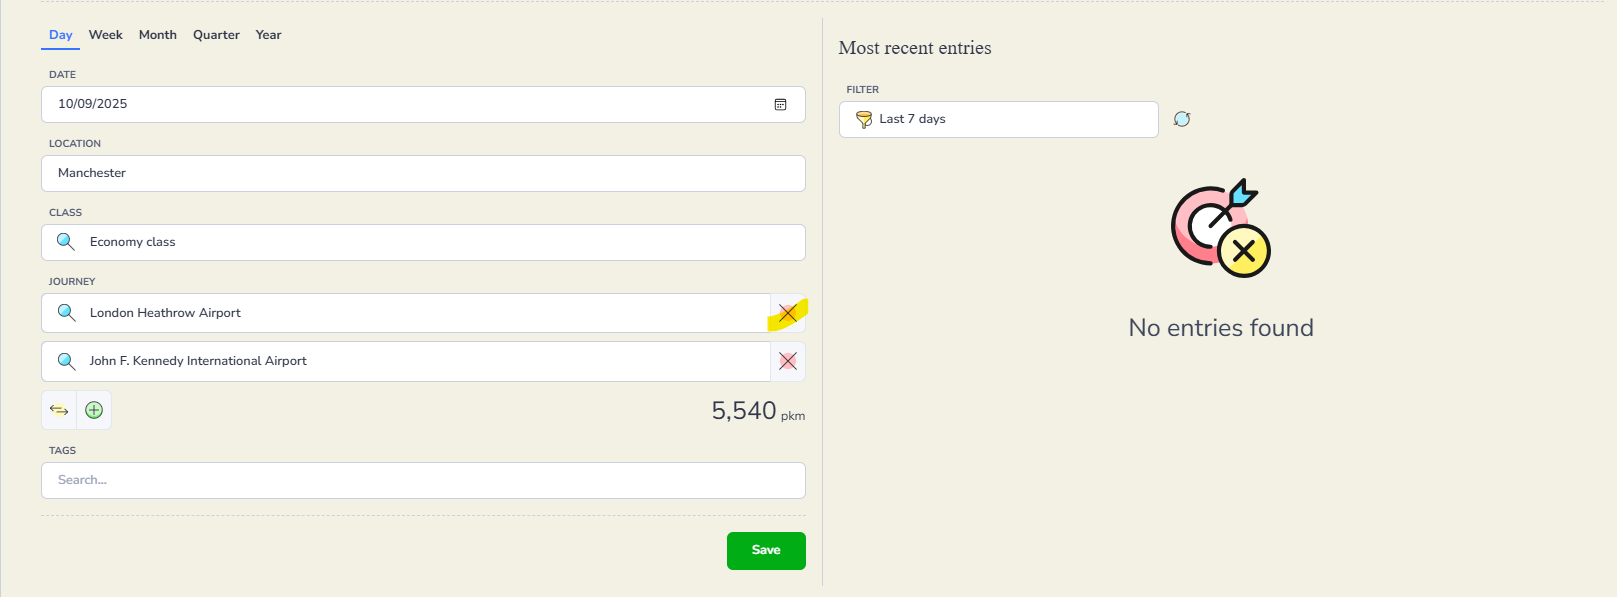The width and height of the screenshot is (1617, 597).
Task: Remove London Heathrow Airport journey stop
Action: 788,313
